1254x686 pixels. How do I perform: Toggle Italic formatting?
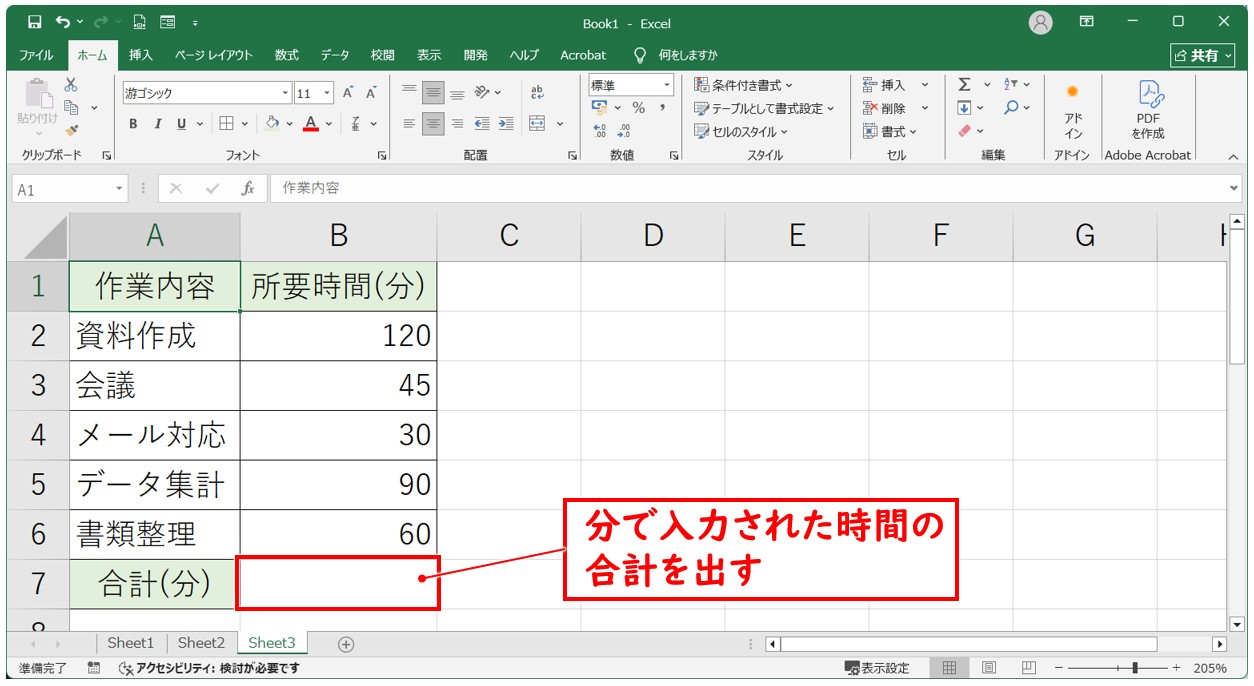tap(157, 124)
